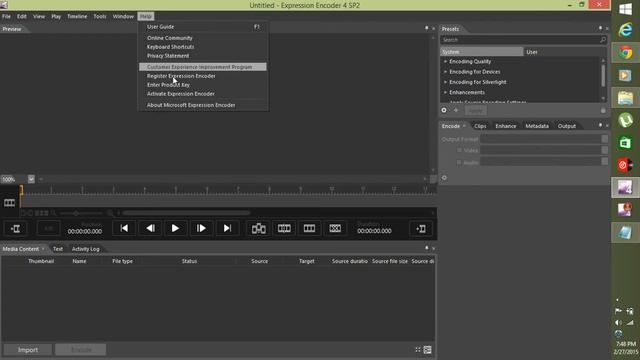Screen dimensions: 640x360
Task: Switch to the Clips tab
Action: [480, 126]
